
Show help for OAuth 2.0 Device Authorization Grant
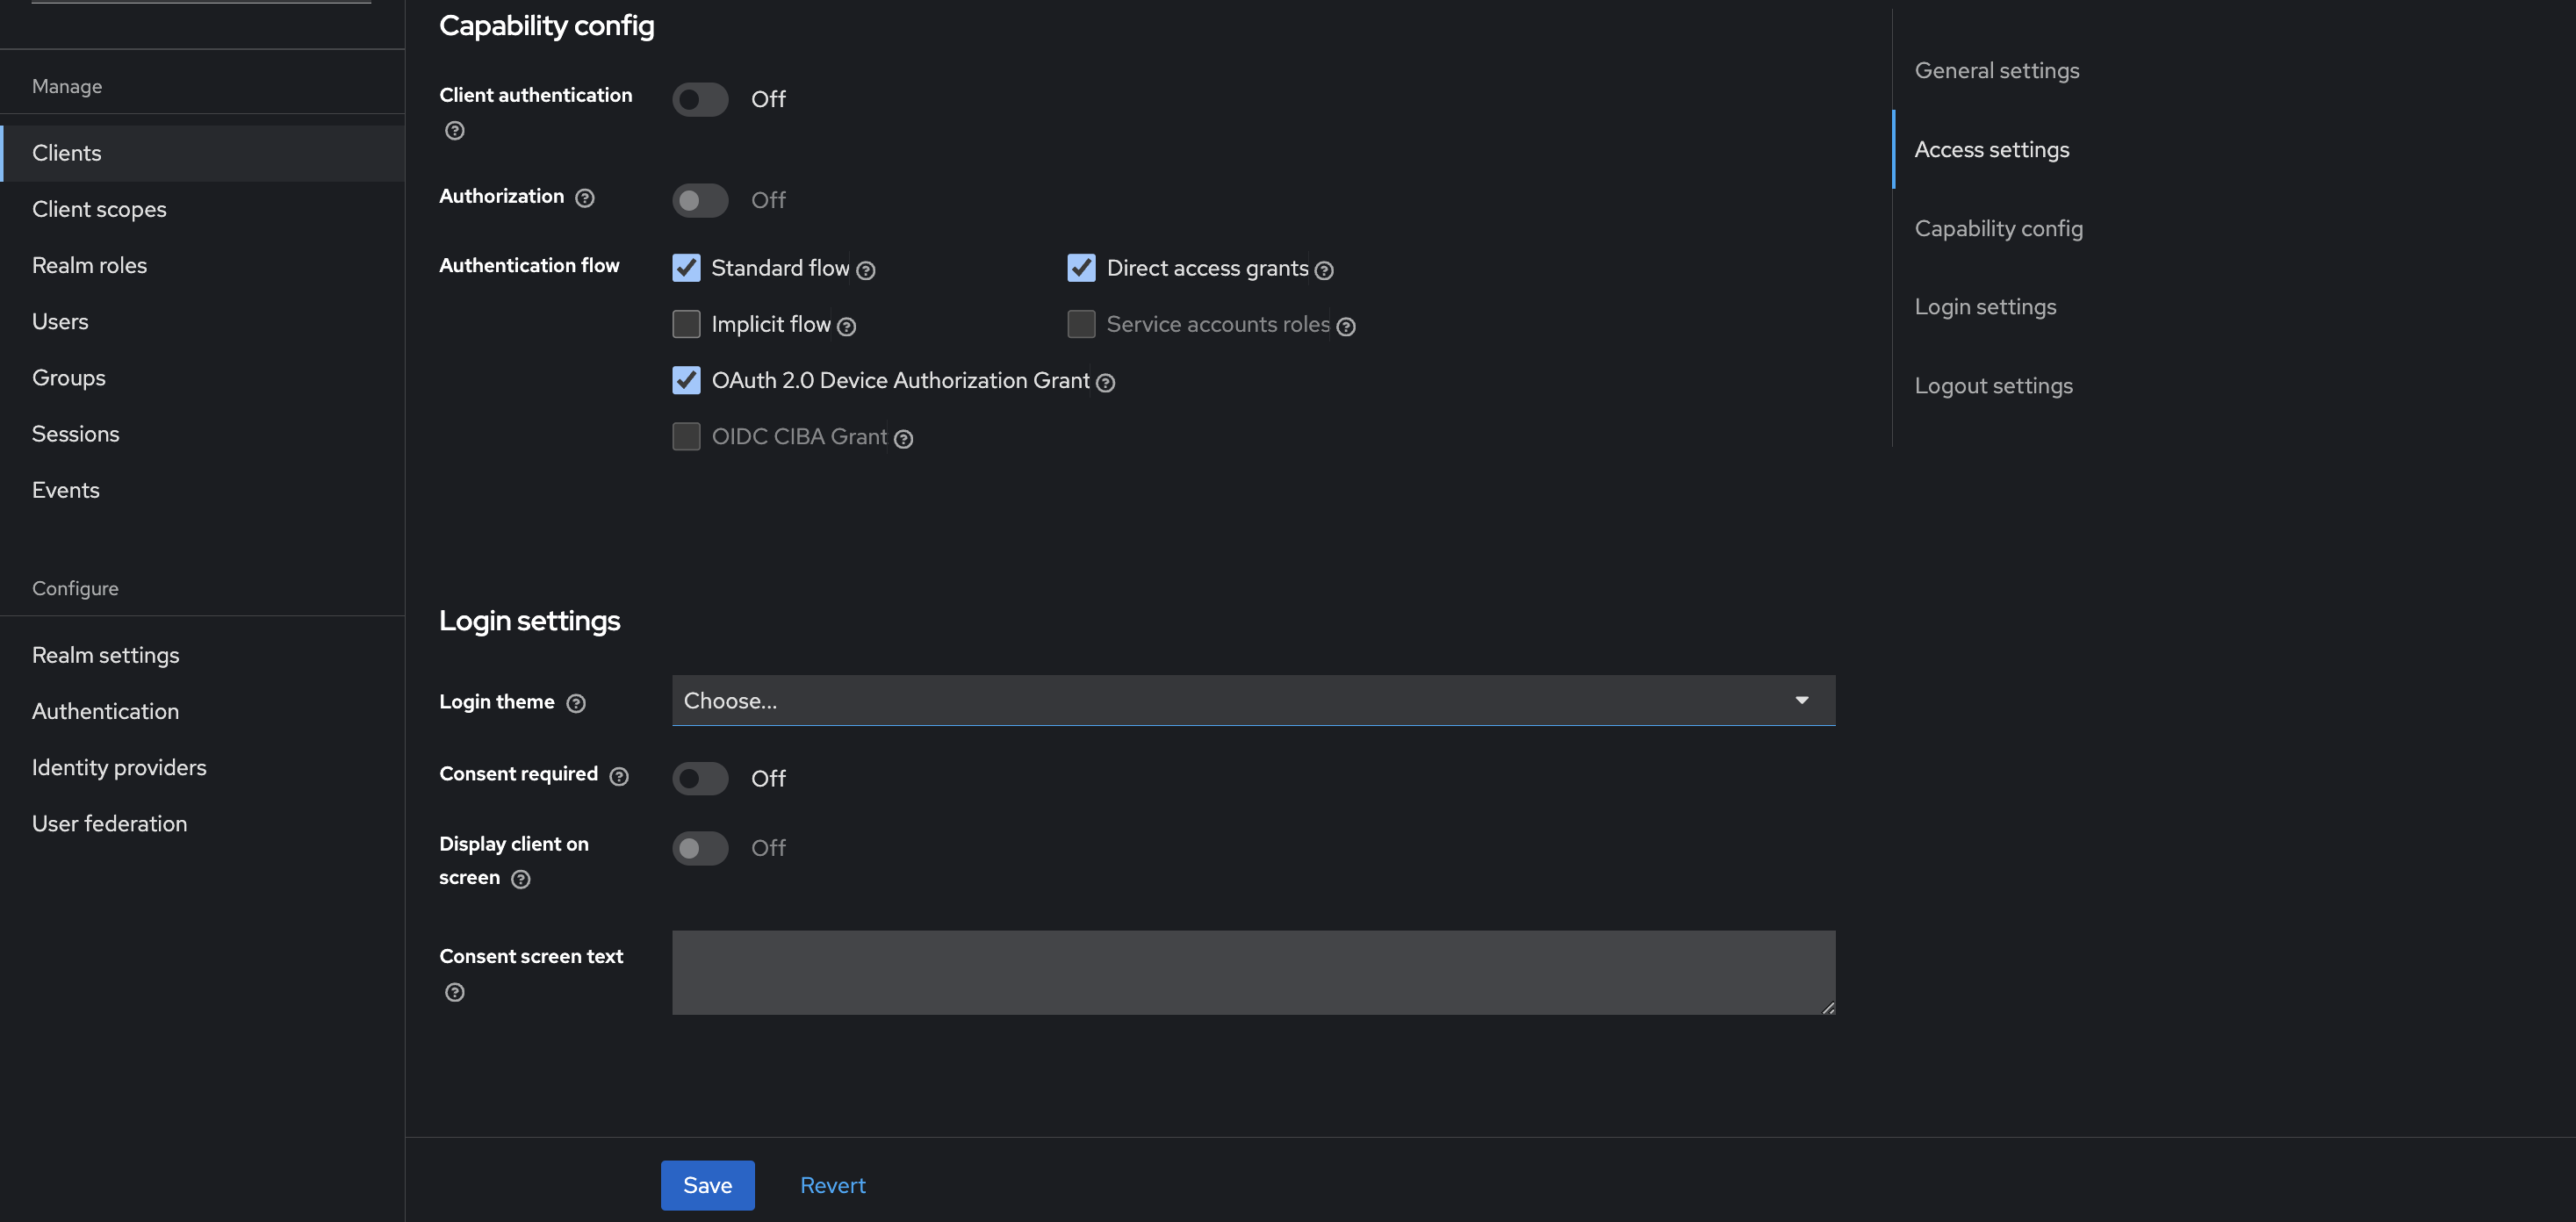click(x=1104, y=382)
